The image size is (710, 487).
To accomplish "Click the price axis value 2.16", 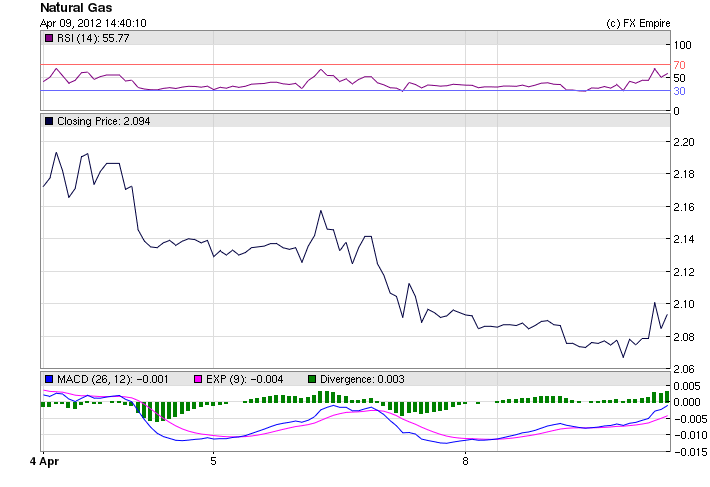I will (684, 207).
